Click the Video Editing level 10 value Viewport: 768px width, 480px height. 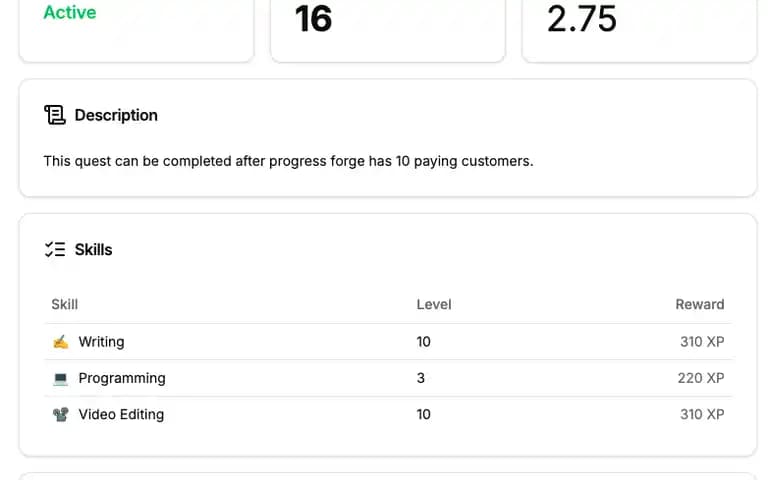[x=424, y=414]
